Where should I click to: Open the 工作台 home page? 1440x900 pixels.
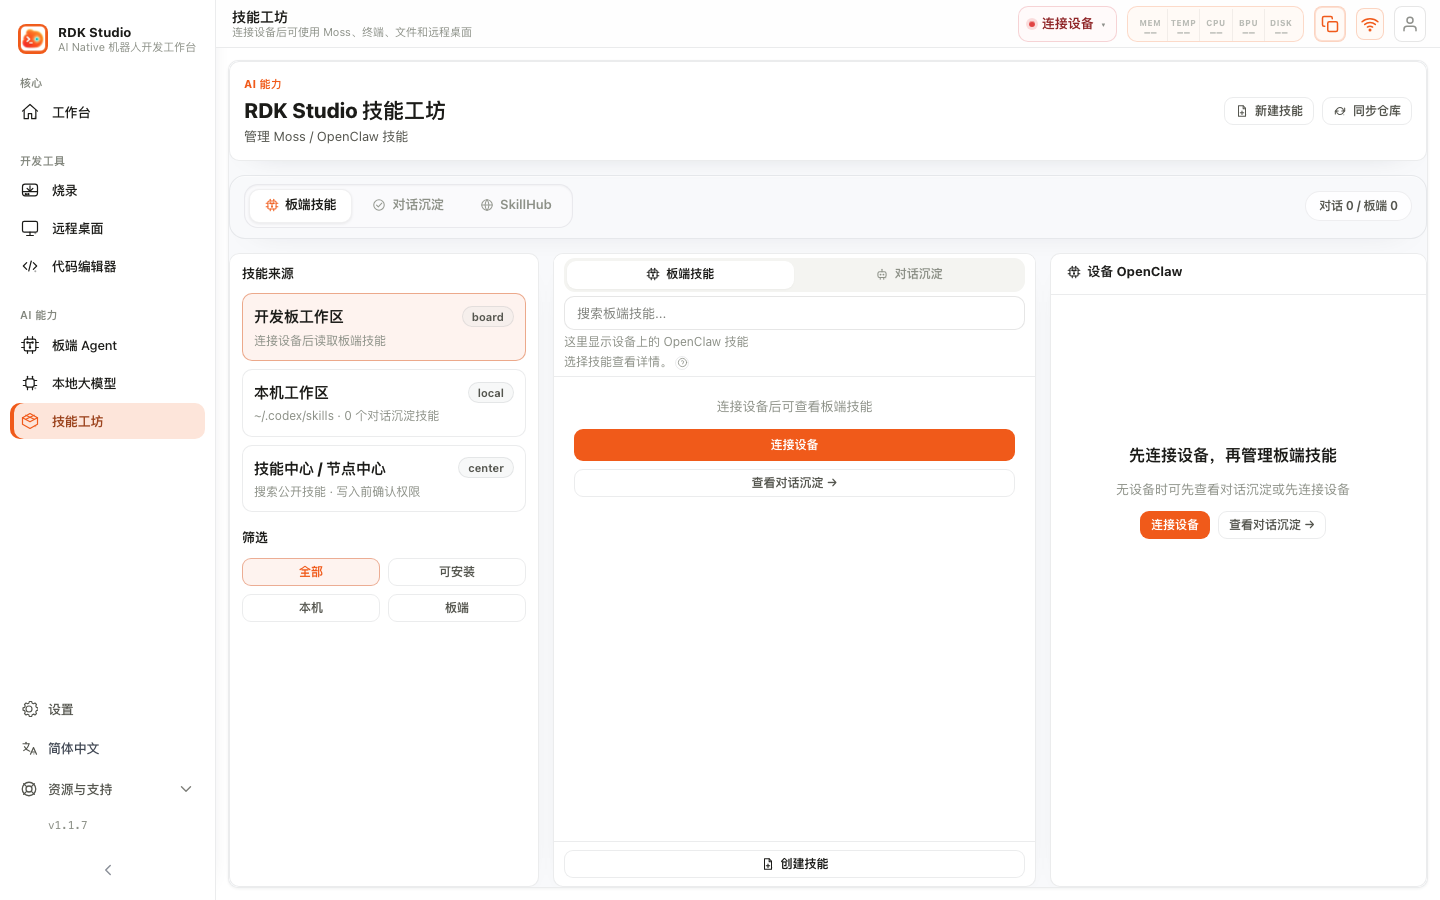107,112
